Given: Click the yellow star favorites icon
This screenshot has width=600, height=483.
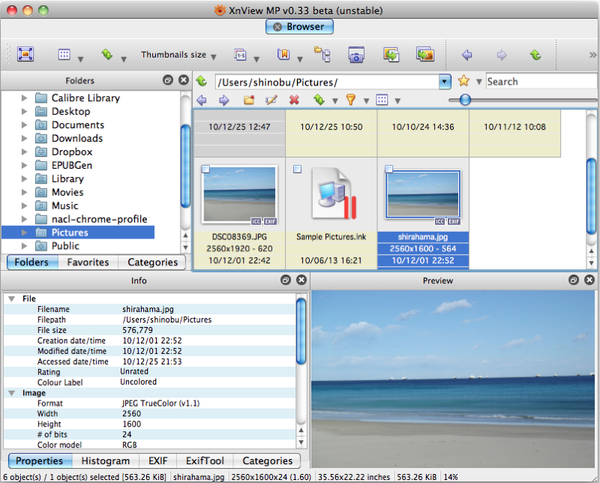Looking at the screenshot, I should 463,81.
